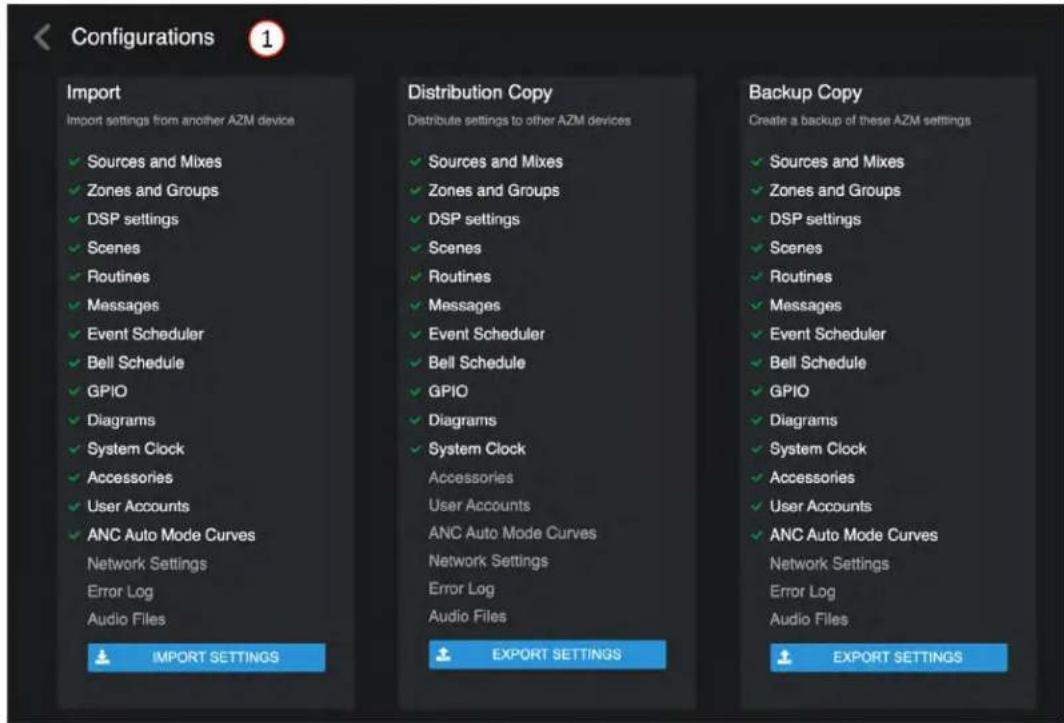1064x723 pixels.
Task: Enable Accessories in Distribution Copy
Action: tap(471, 477)
